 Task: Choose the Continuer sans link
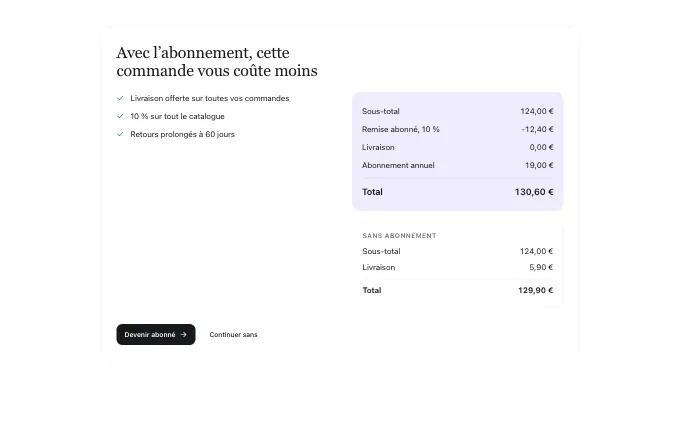coord(233,334)
